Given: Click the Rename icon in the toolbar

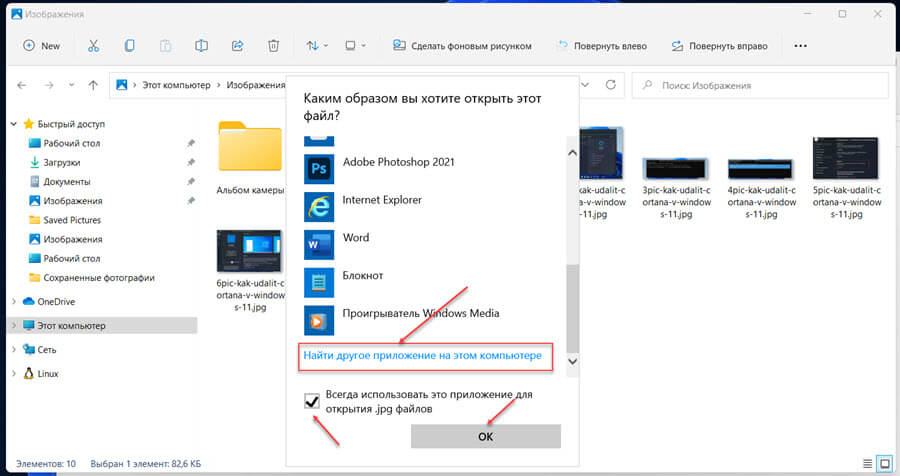Looking at the screenshot, I should [201, 46].
